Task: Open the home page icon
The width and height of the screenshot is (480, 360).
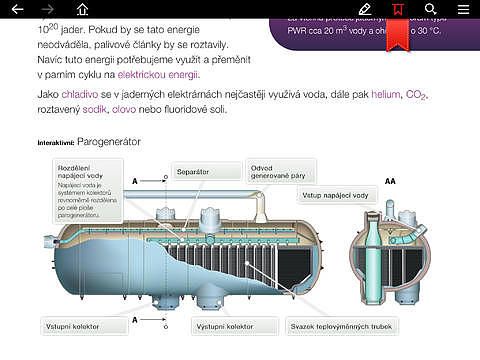Action: (x=82, y=9)
